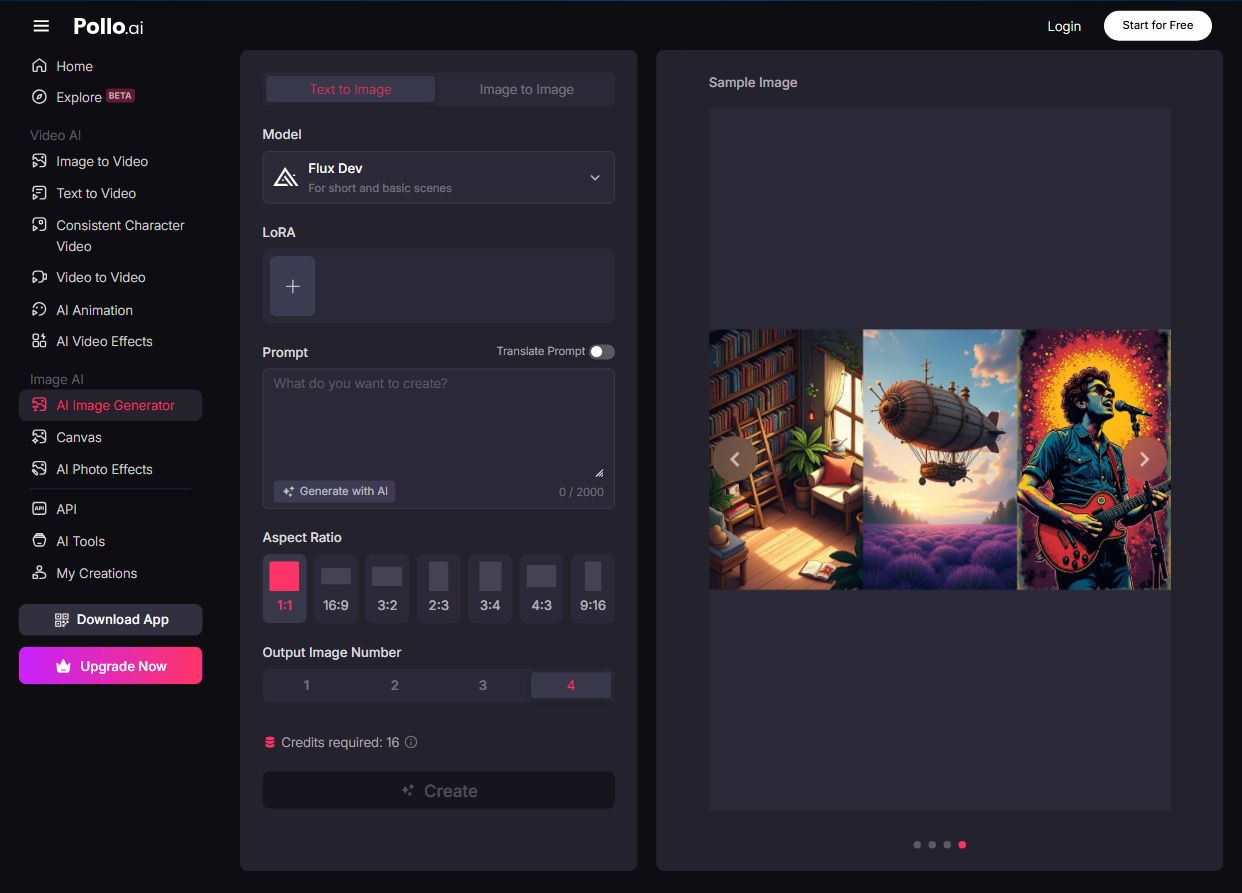Screen dimensions: 1242x893
Task: Click the Download App button
Action: (x=110, y=620)
